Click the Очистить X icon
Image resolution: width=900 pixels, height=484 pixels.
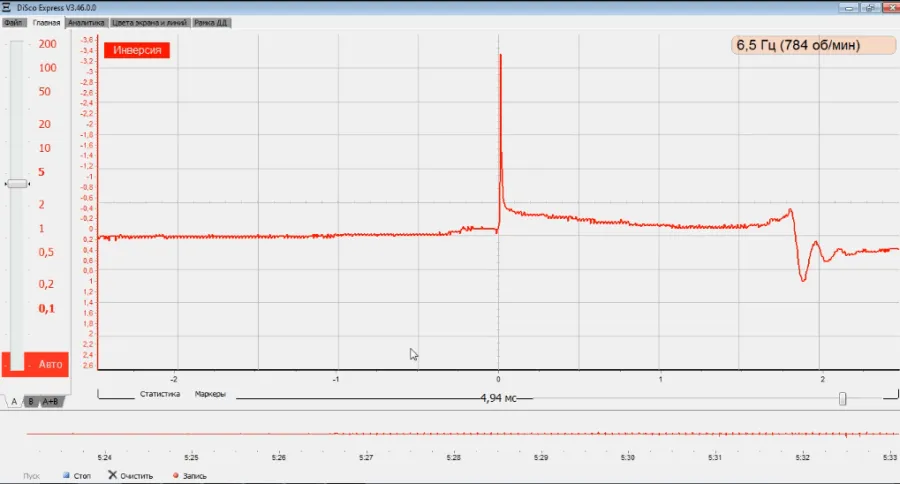(x=113, y=475)
